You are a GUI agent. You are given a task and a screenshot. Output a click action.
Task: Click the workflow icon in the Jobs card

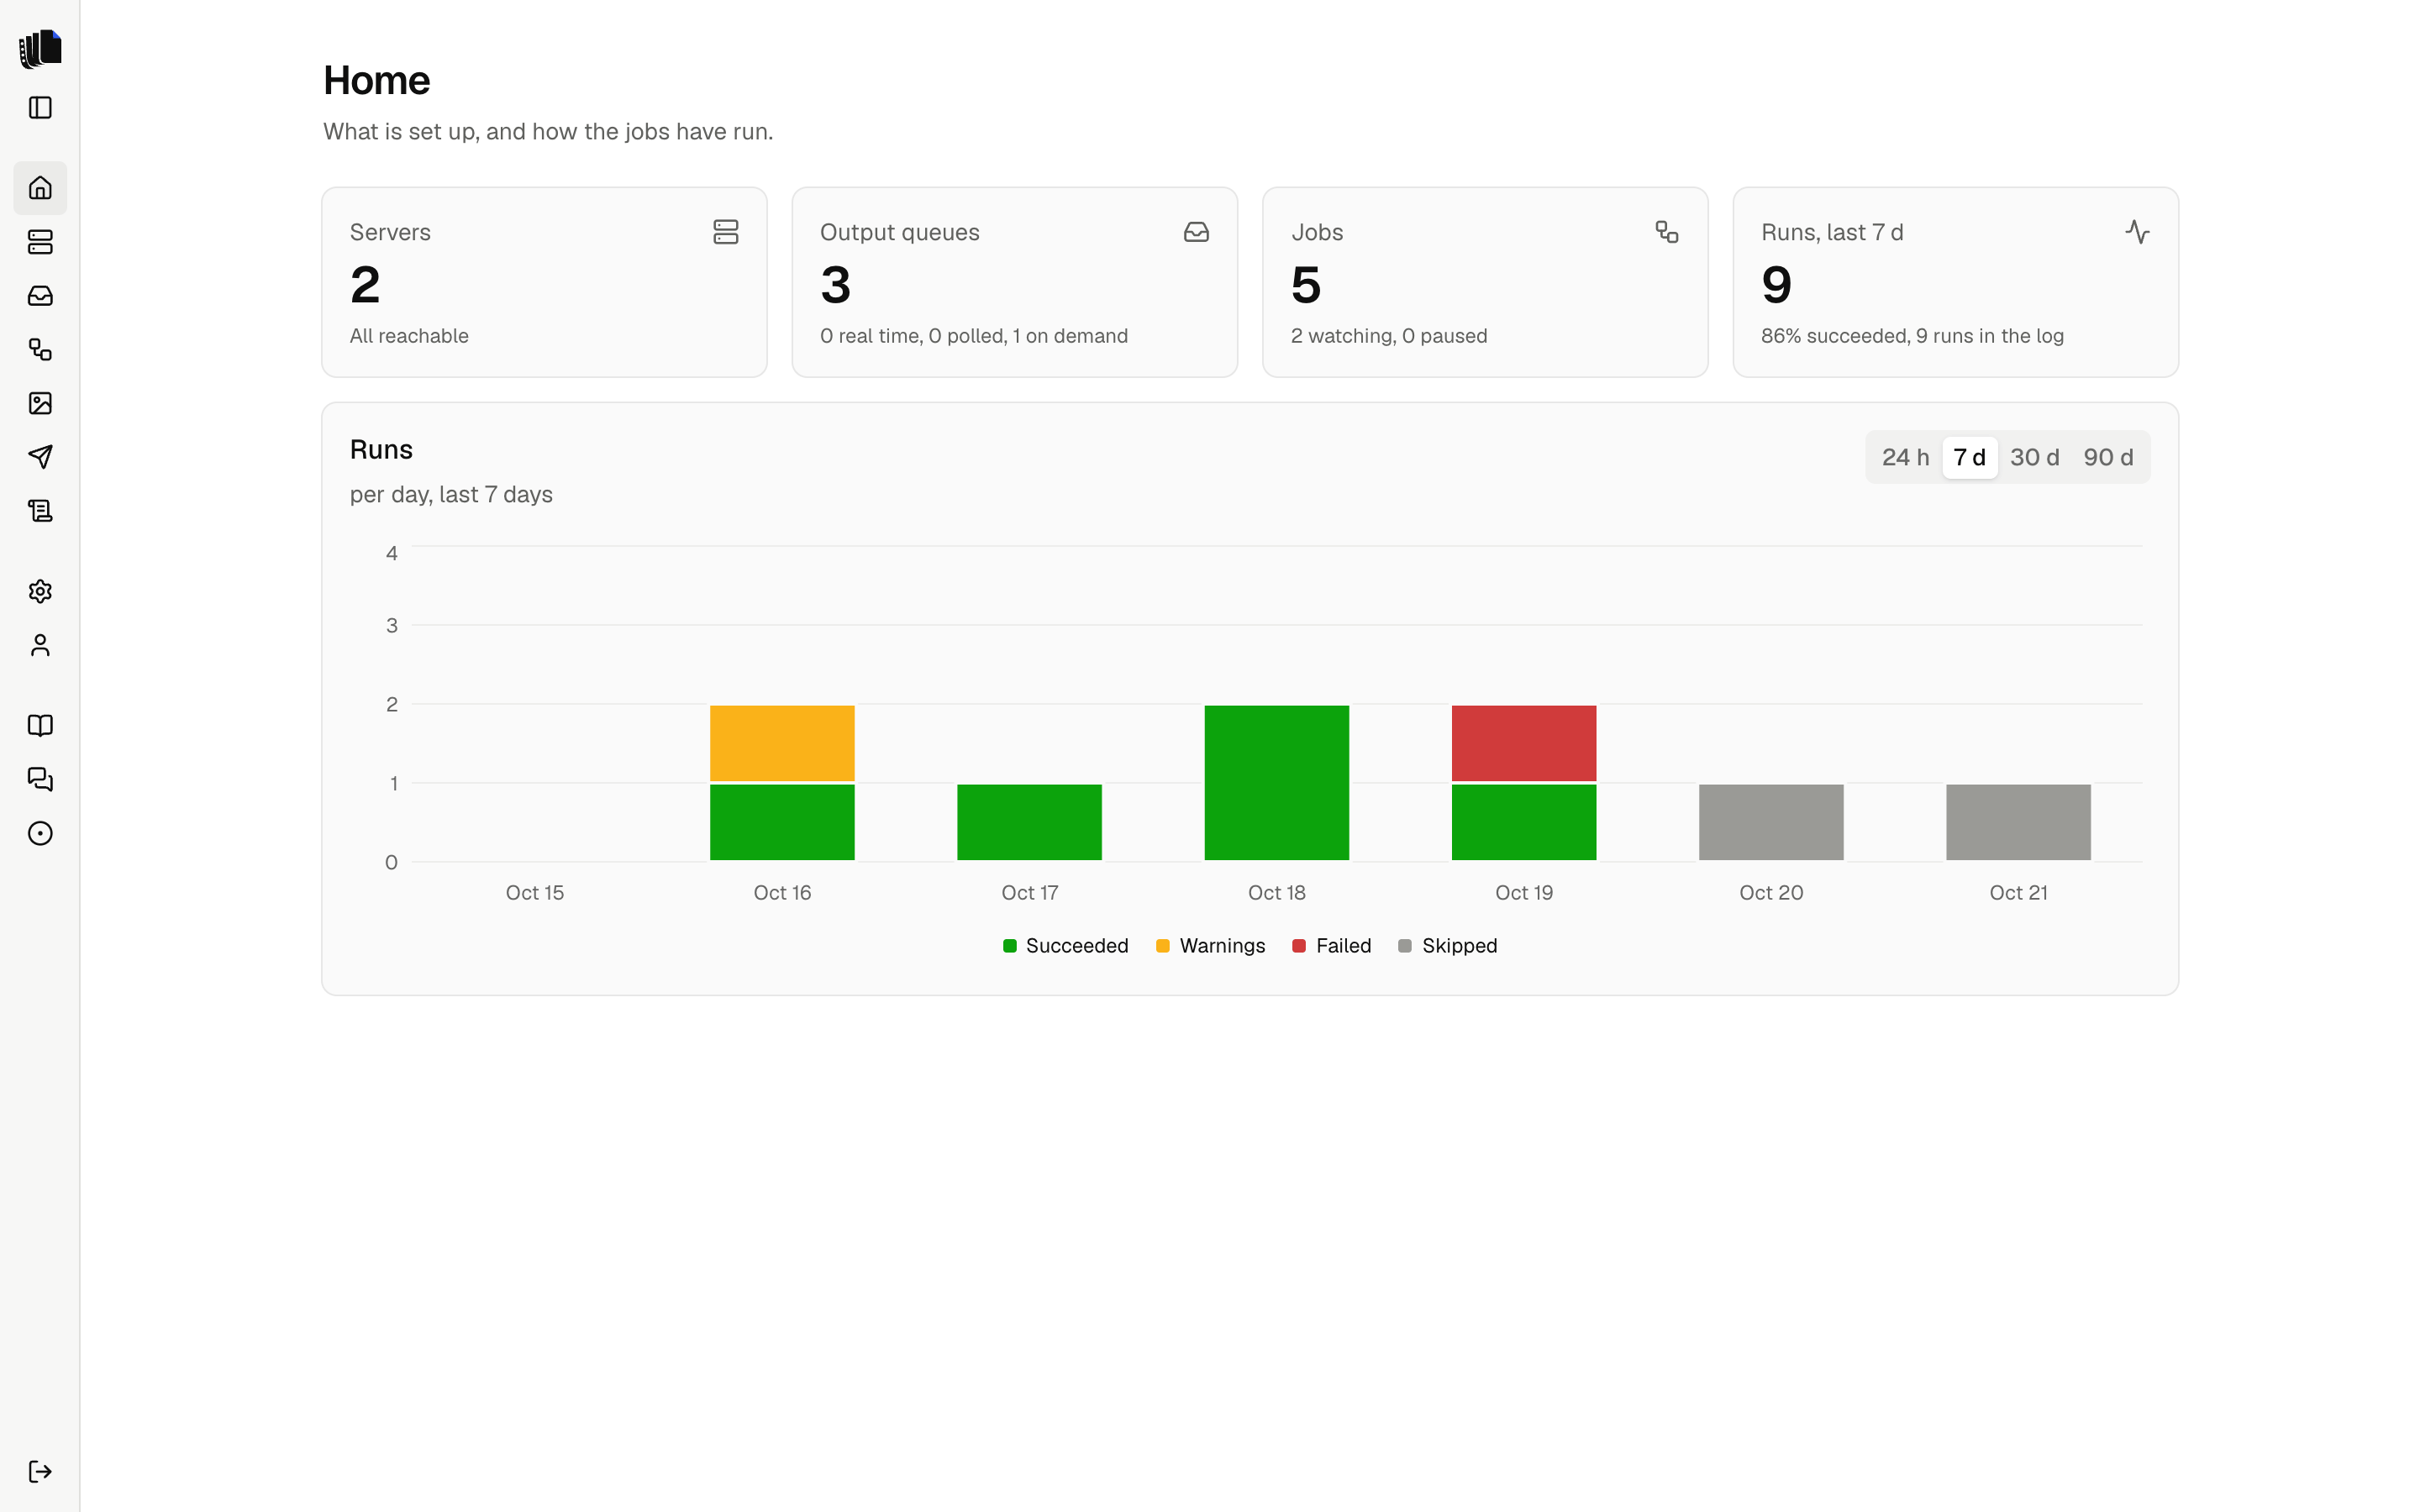(x=1667, y=232)
